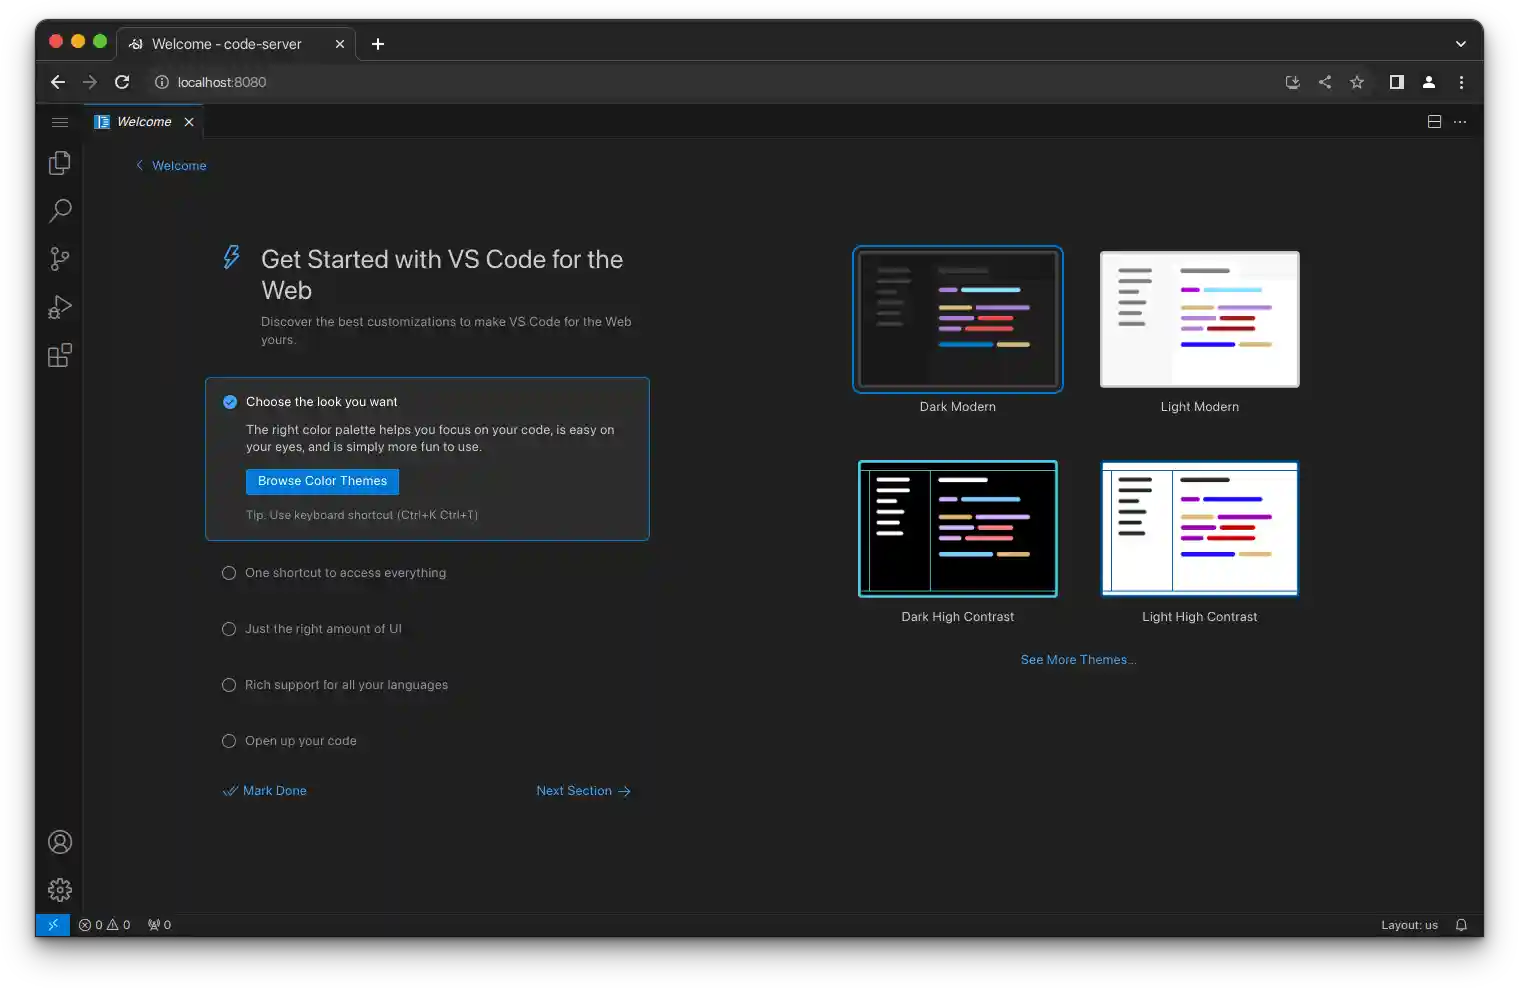Open the editor more actions menu

[1459, 121]
